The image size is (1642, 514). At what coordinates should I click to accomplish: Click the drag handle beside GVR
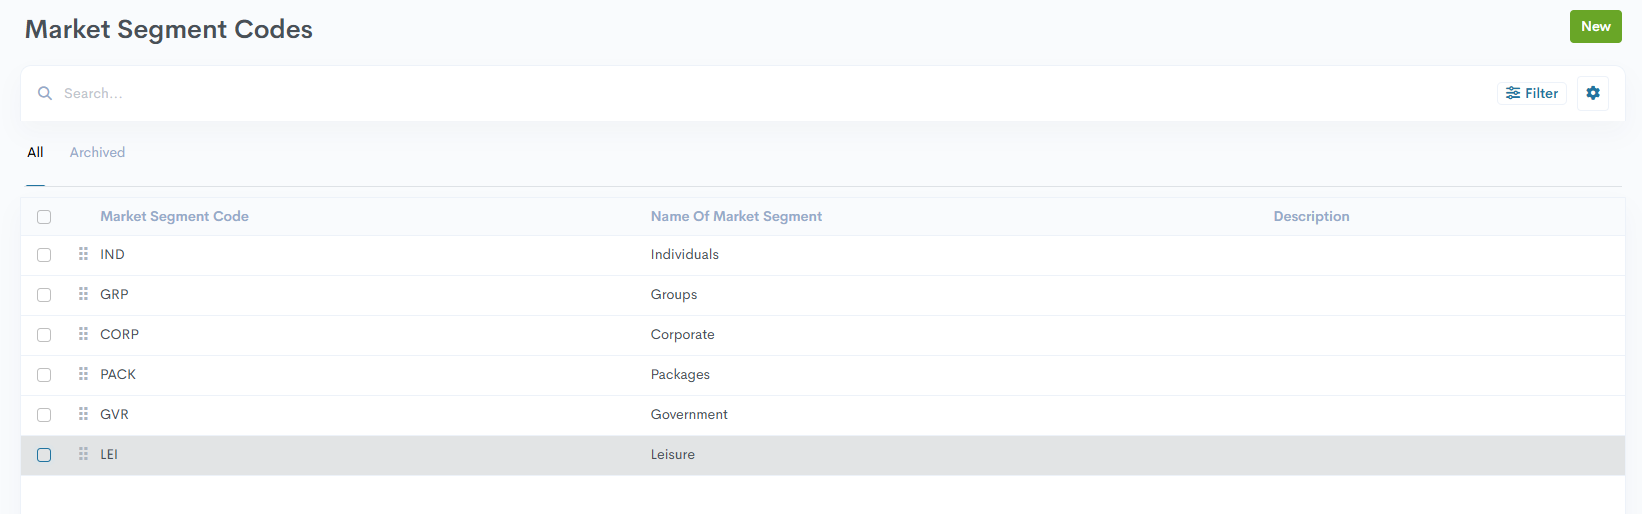click(83, 414)
